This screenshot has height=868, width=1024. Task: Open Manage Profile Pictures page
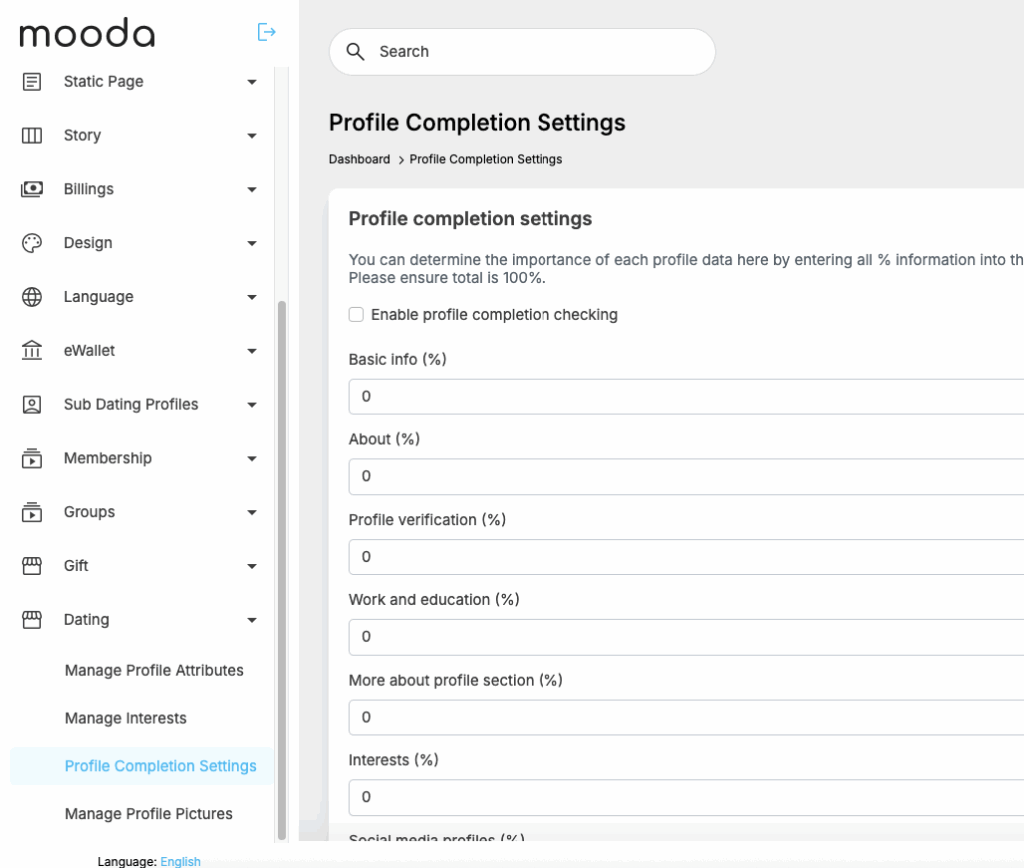tap(149, 814)
